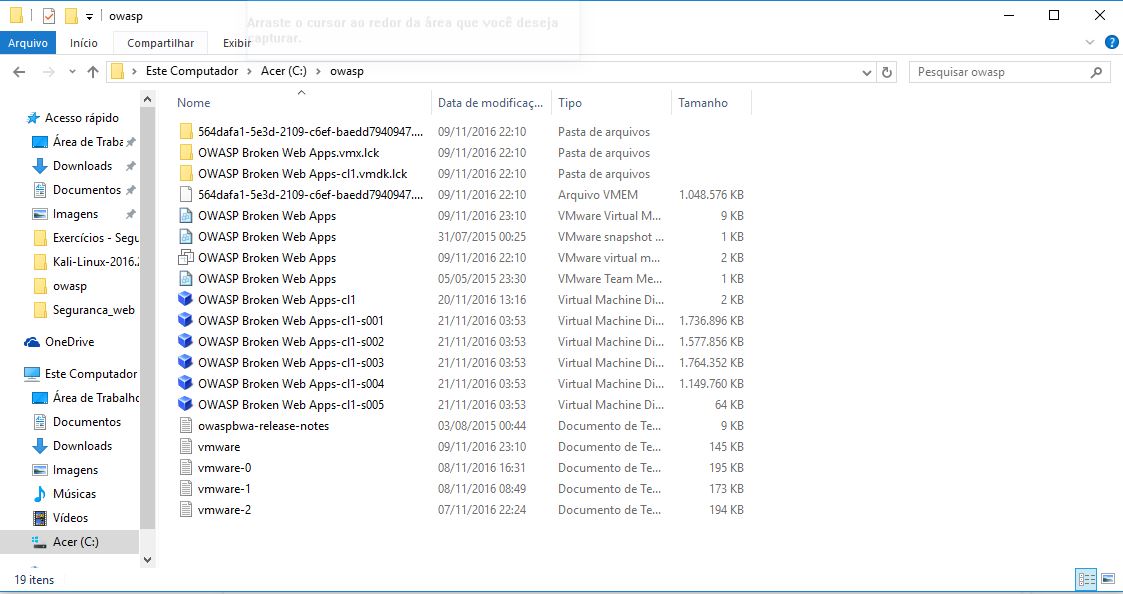Click the search magnifier icon
Screen dimensions: 1123x594
1096,72
